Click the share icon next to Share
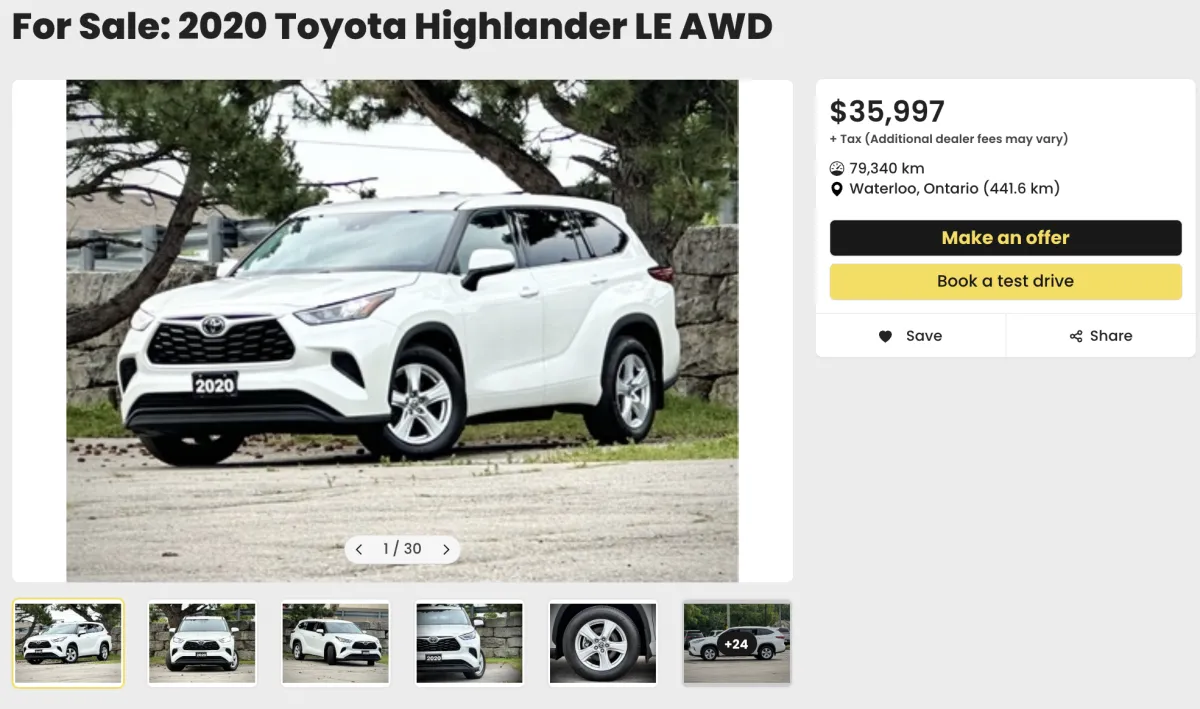 1076,336
